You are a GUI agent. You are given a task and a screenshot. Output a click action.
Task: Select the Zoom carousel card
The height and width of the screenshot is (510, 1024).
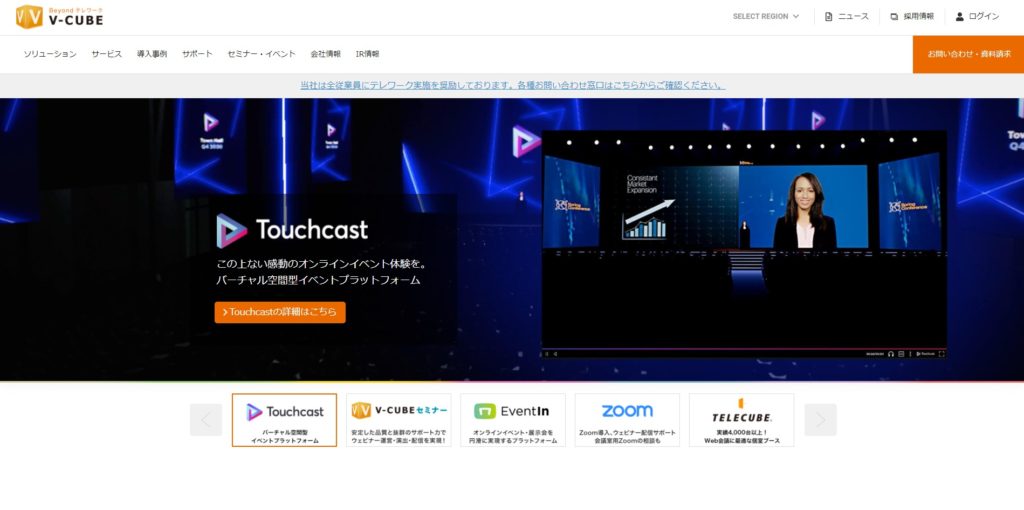coord(627,420)
